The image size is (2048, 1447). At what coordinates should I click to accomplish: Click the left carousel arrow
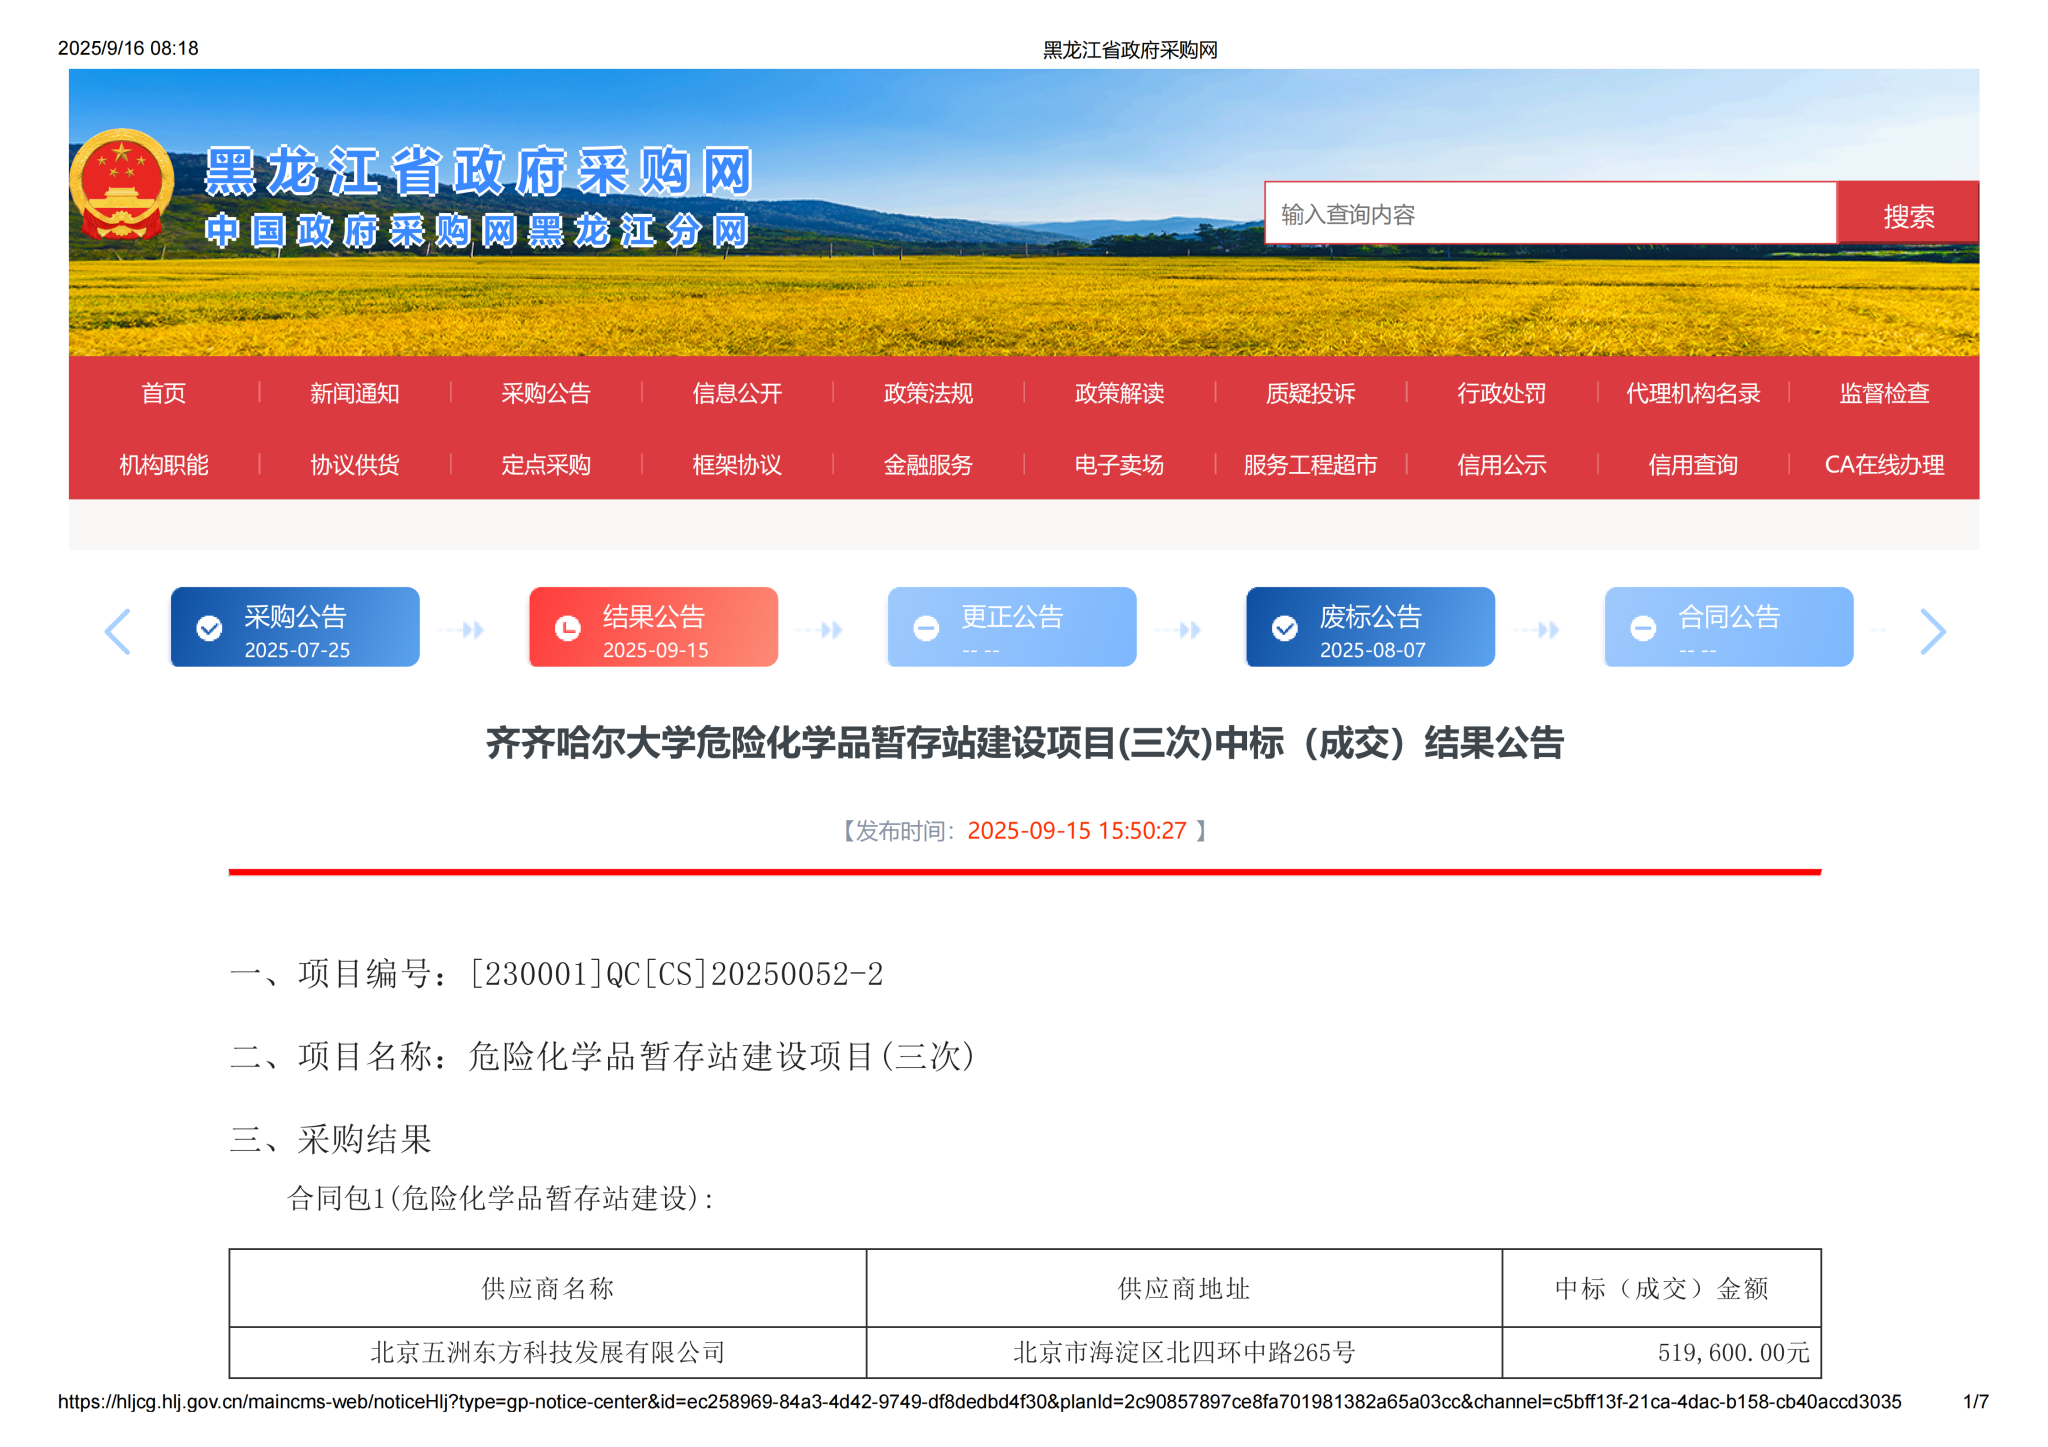click(x=118, y=631)
